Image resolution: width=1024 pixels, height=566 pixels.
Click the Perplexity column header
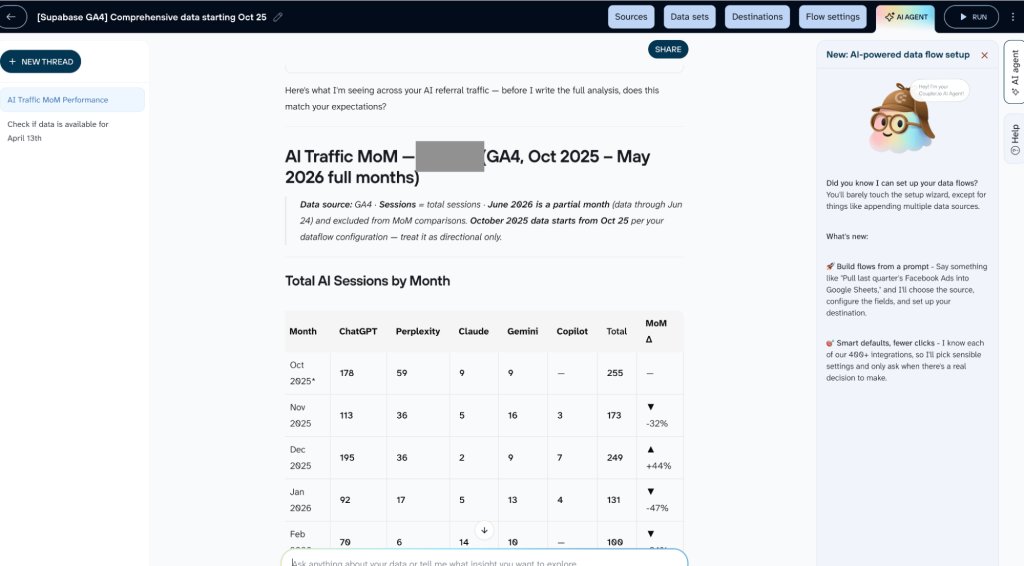tap(418, 331)
